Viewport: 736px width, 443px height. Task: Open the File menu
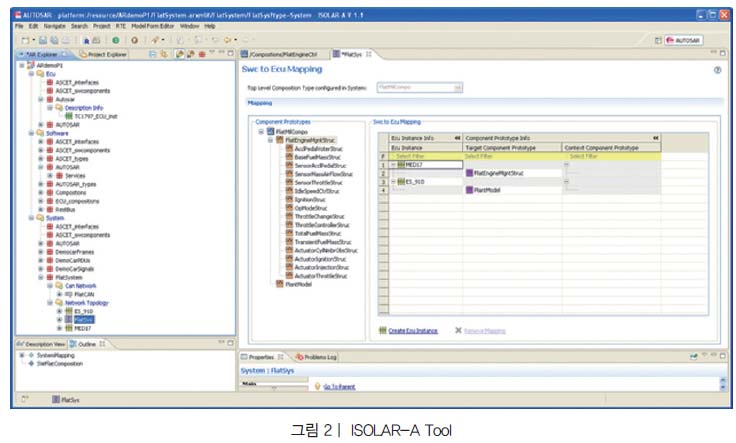[19, 26]
